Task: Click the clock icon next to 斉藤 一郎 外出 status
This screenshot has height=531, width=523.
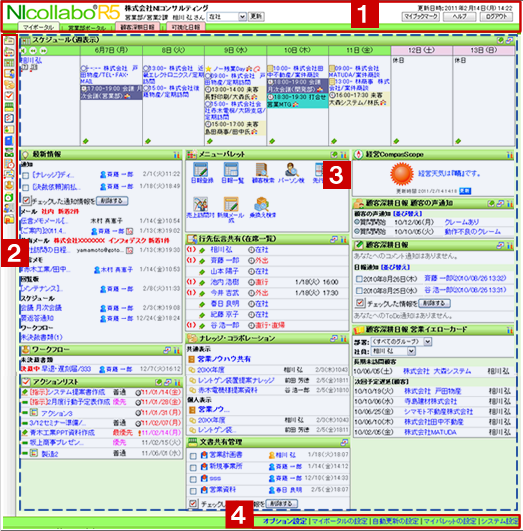Action: click(x=251, y=260)
